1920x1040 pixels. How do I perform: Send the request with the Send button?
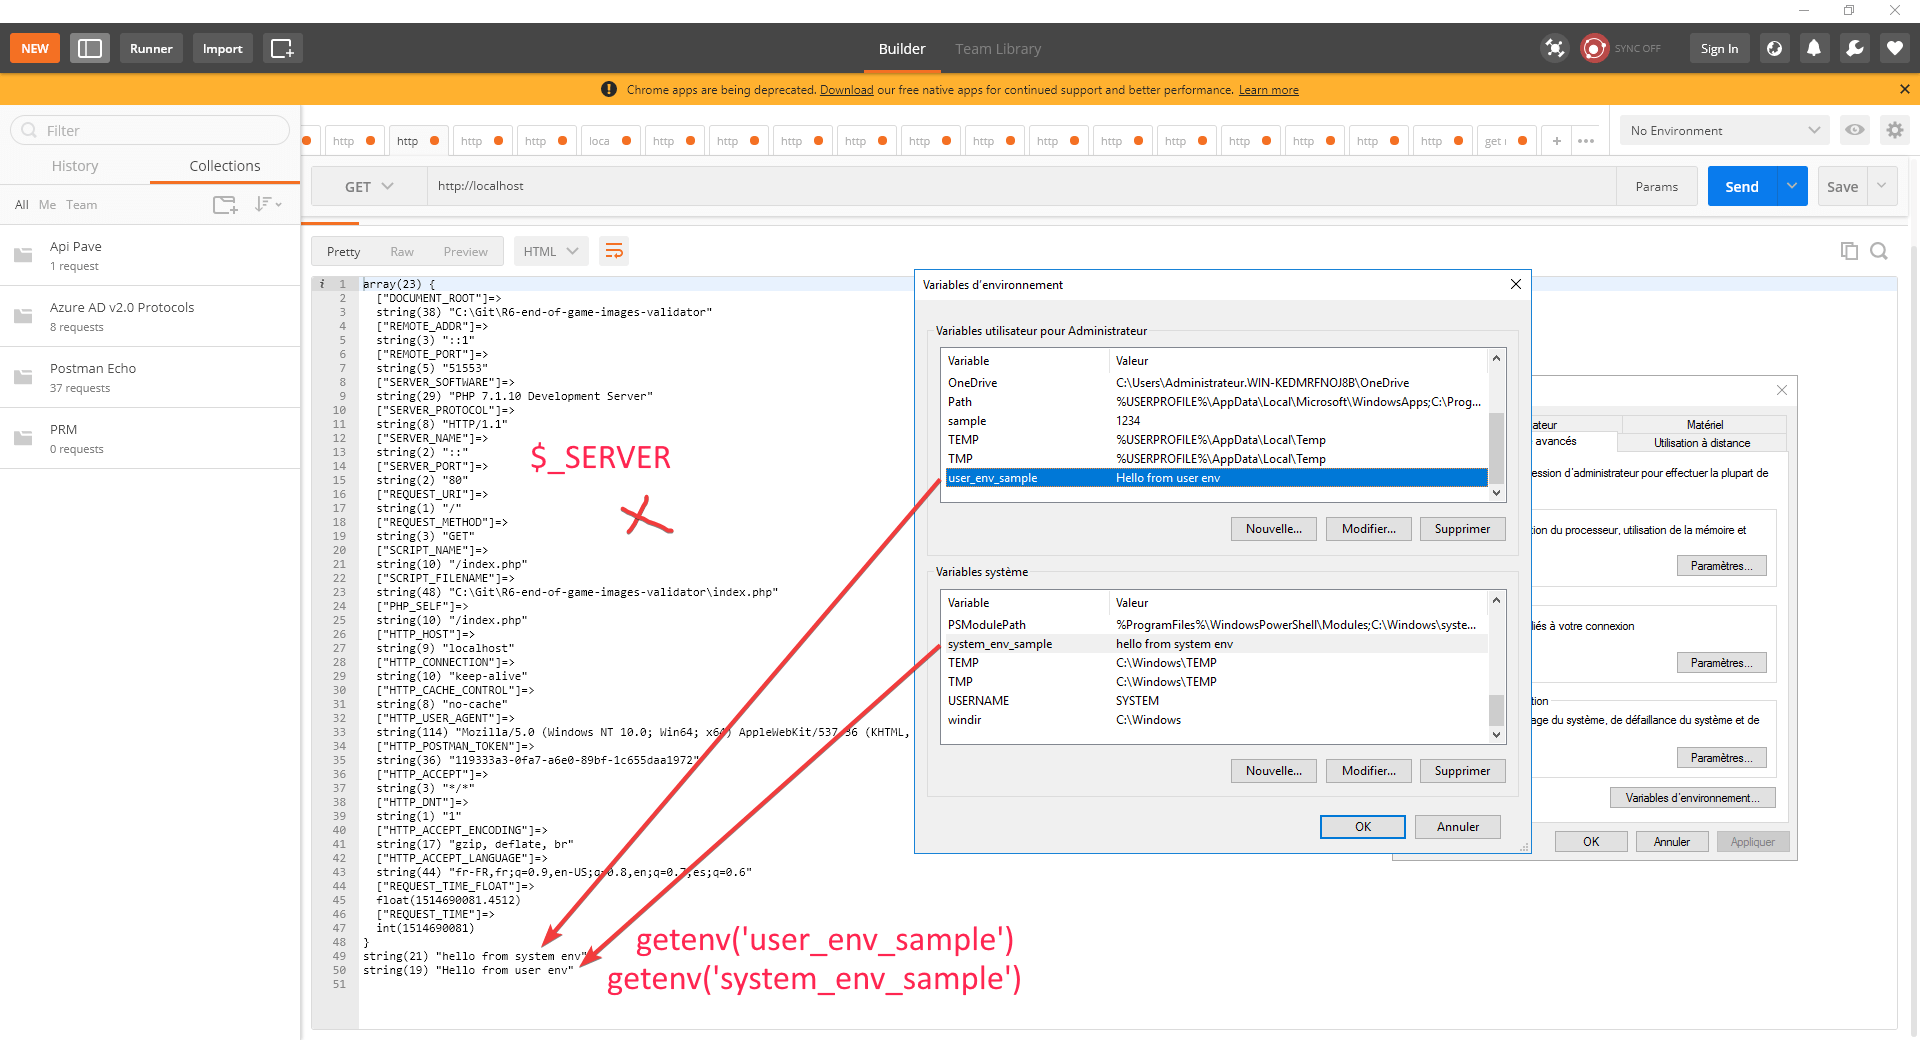tap(1742, 186)
